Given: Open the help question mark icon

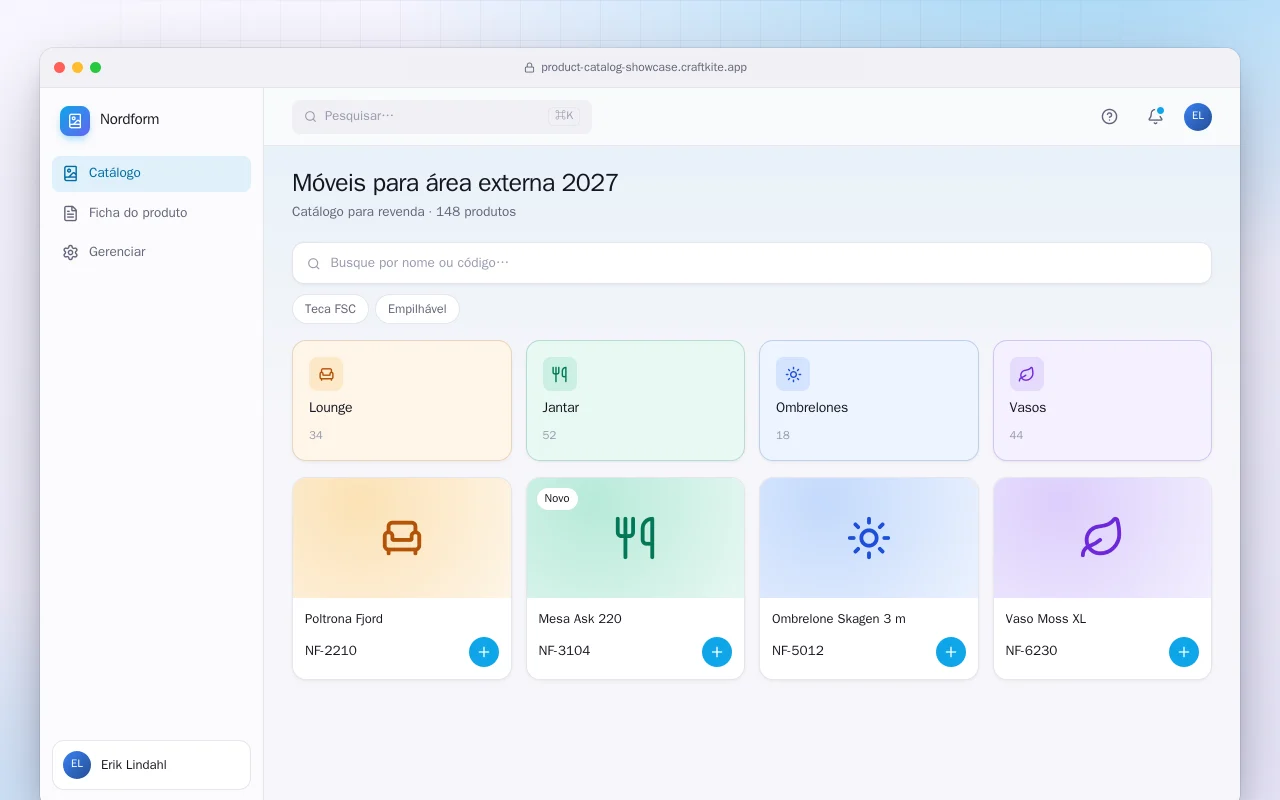Looking at the screenshot, I should pos(1109,116).
